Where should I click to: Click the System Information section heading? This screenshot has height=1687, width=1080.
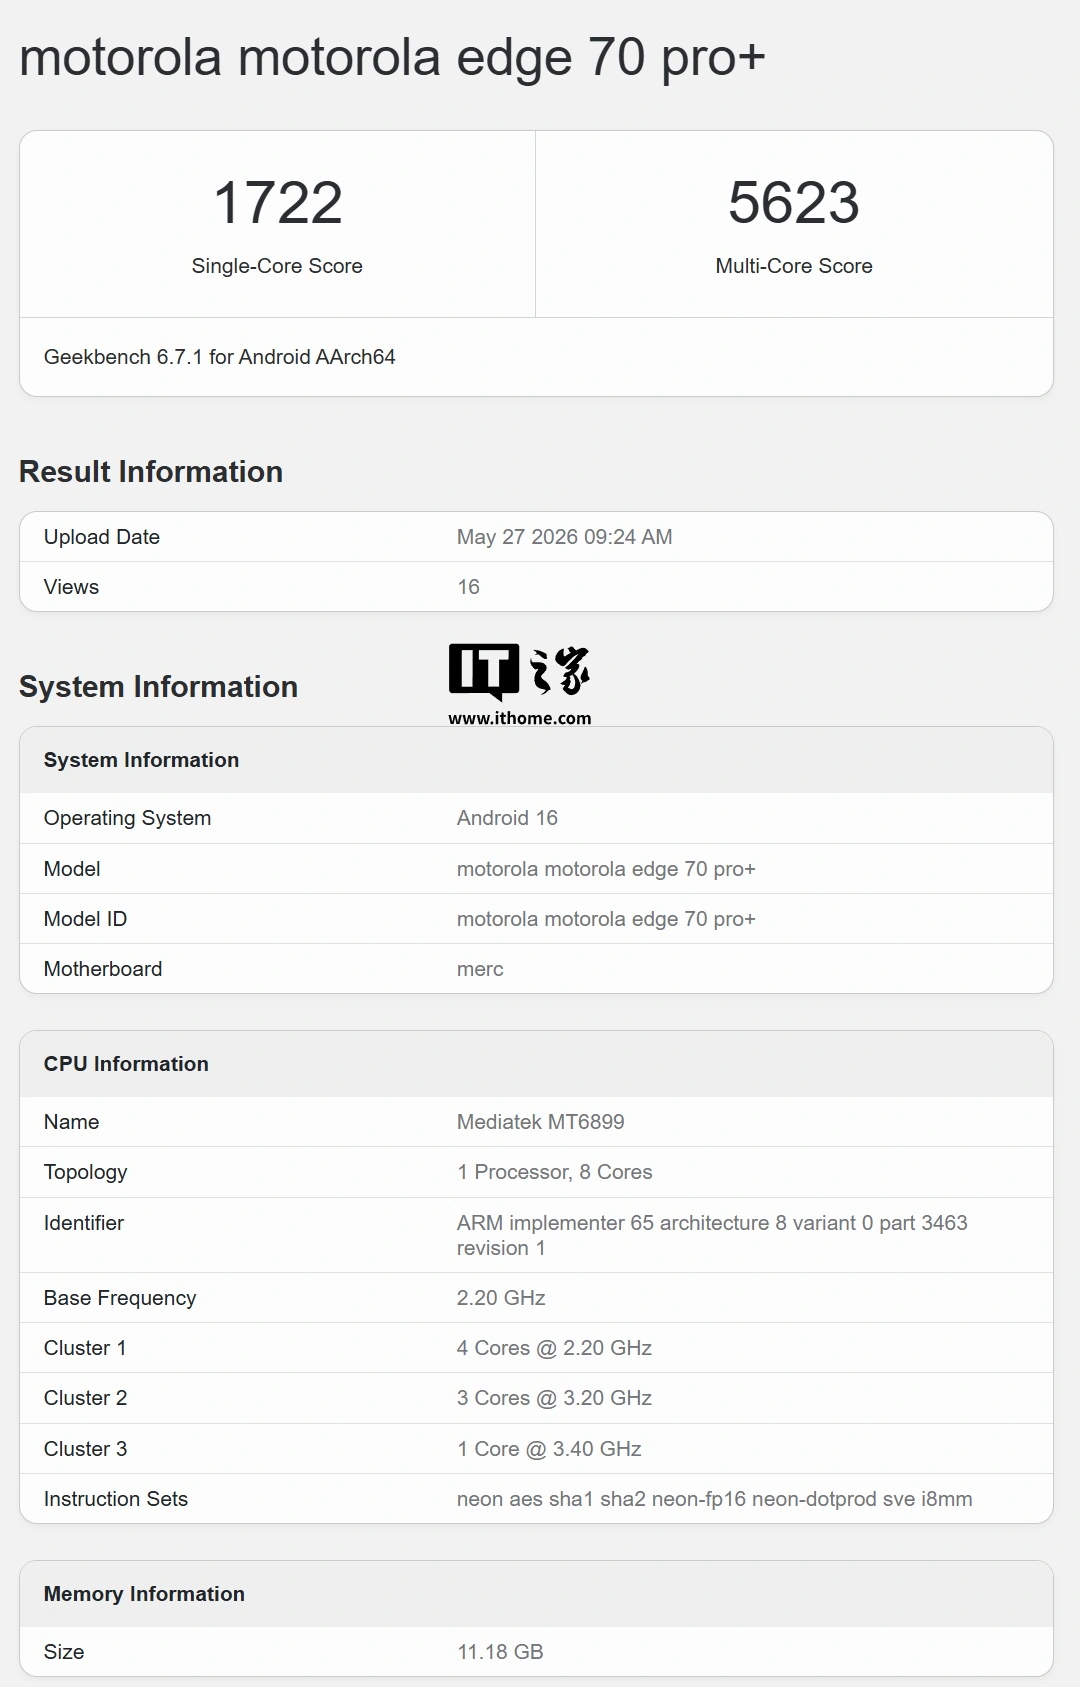click(x=158, y=687)
